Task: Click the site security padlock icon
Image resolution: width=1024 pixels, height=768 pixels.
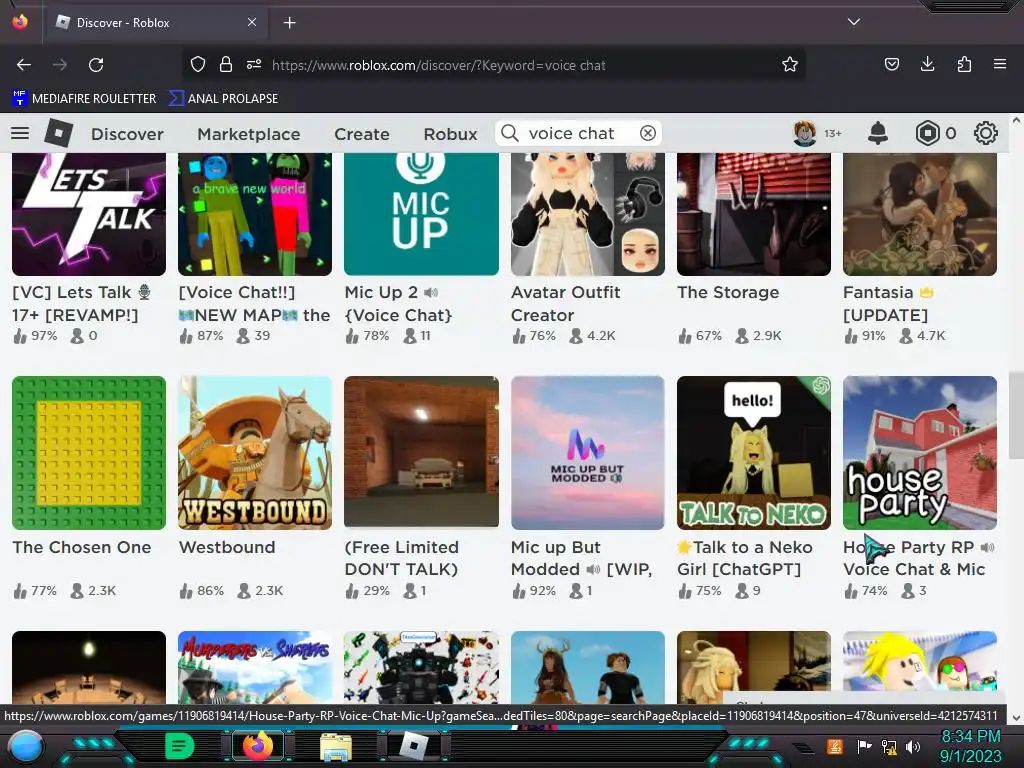Action: [226, 64]
